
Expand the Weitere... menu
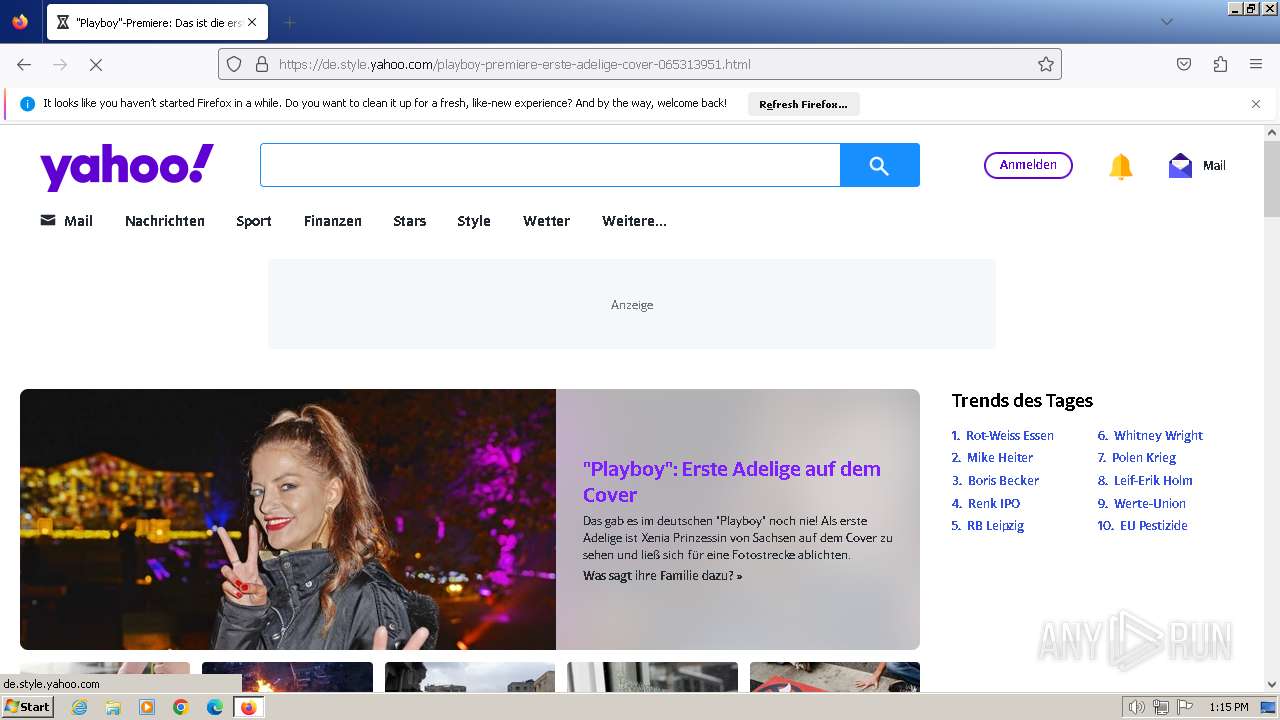pyautogui.click(x=634, y=221)
